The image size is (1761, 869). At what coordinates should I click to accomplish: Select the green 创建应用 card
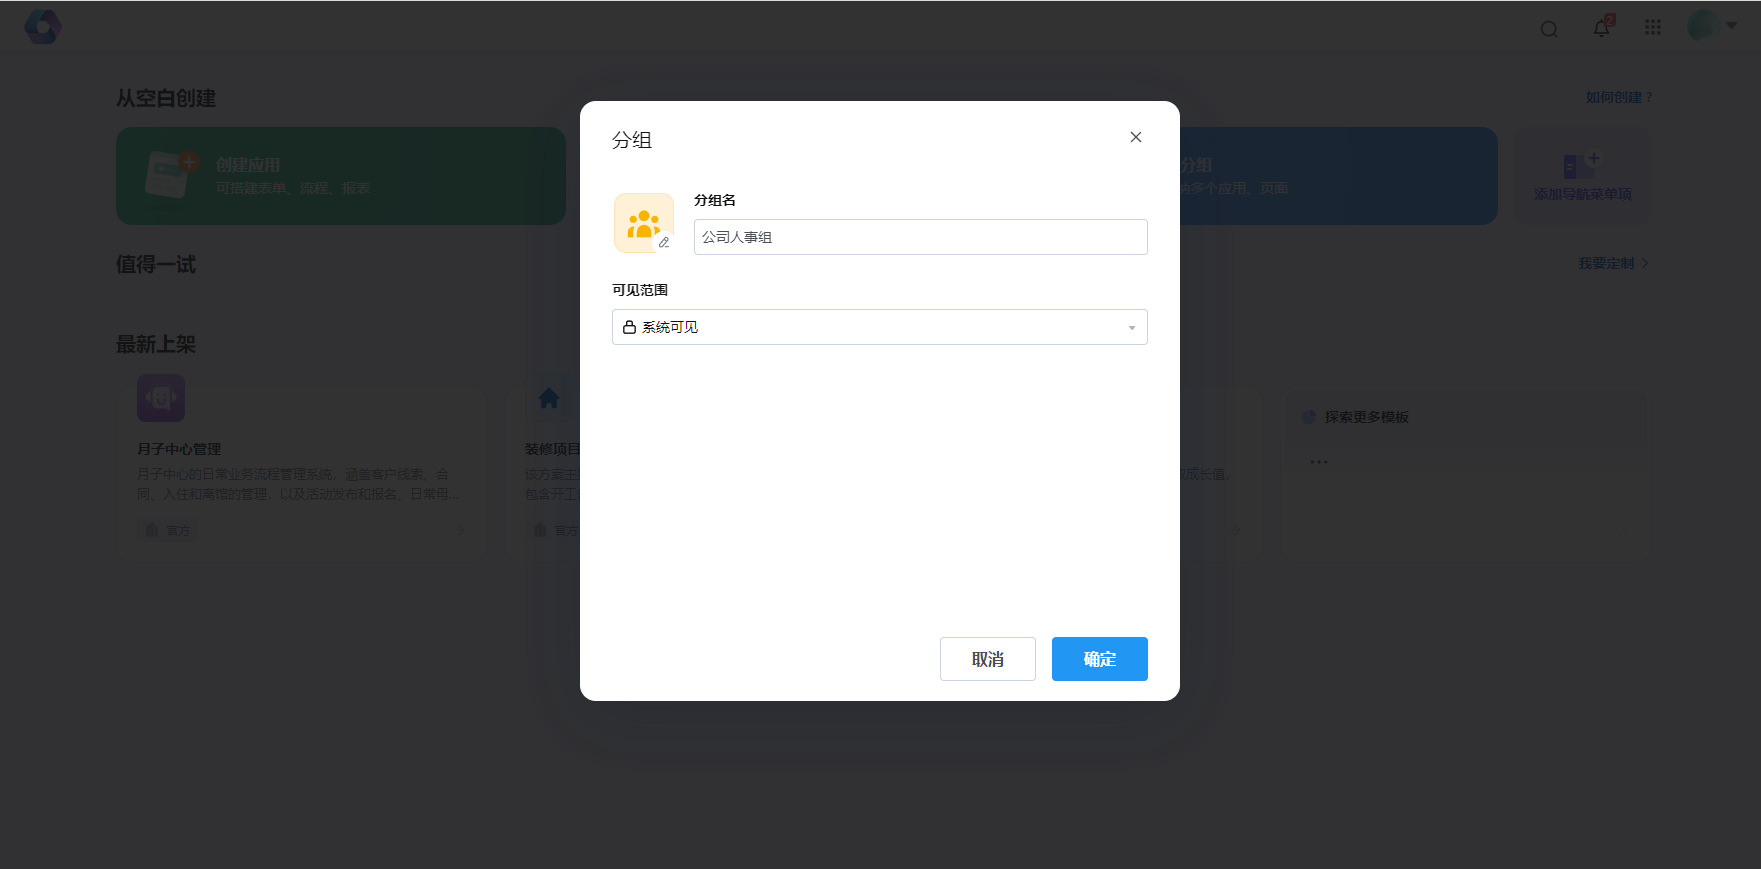[340, 176]
